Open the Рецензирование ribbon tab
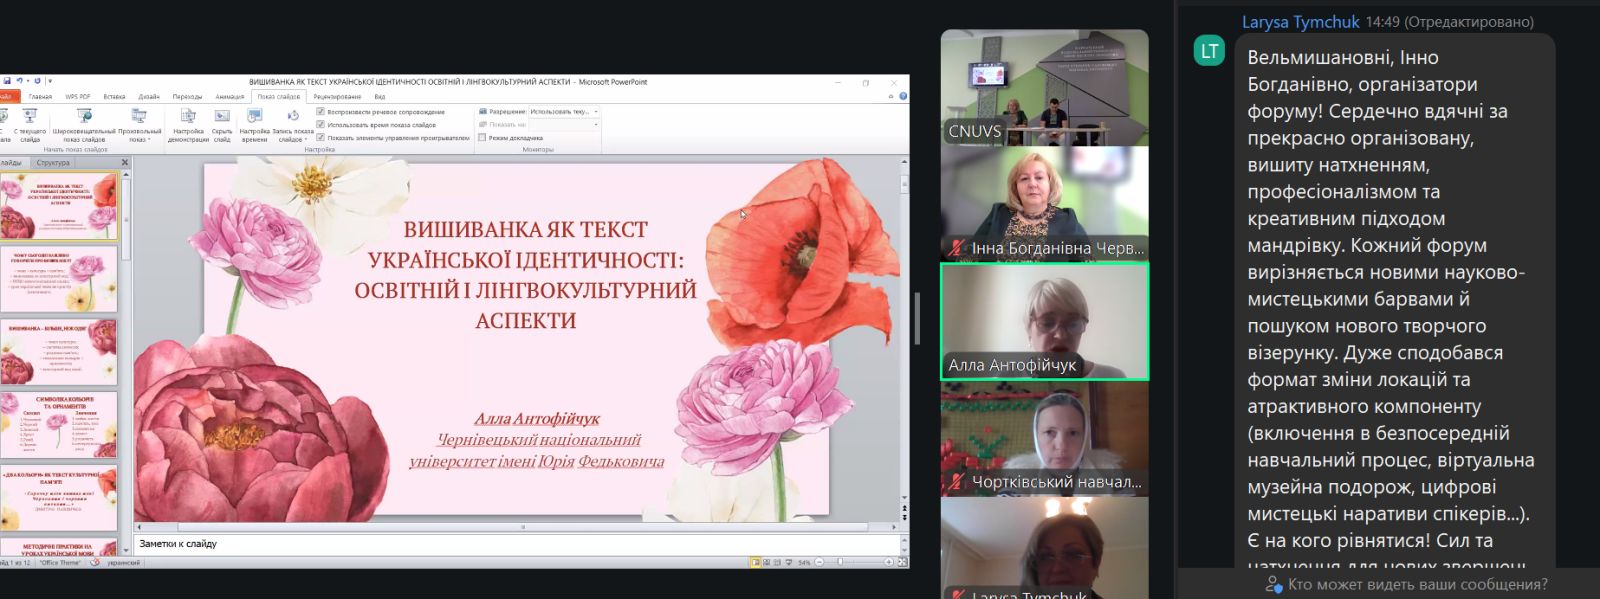Image resolution: width=1600 pixels, height=599 pixels. pos(337,96)
